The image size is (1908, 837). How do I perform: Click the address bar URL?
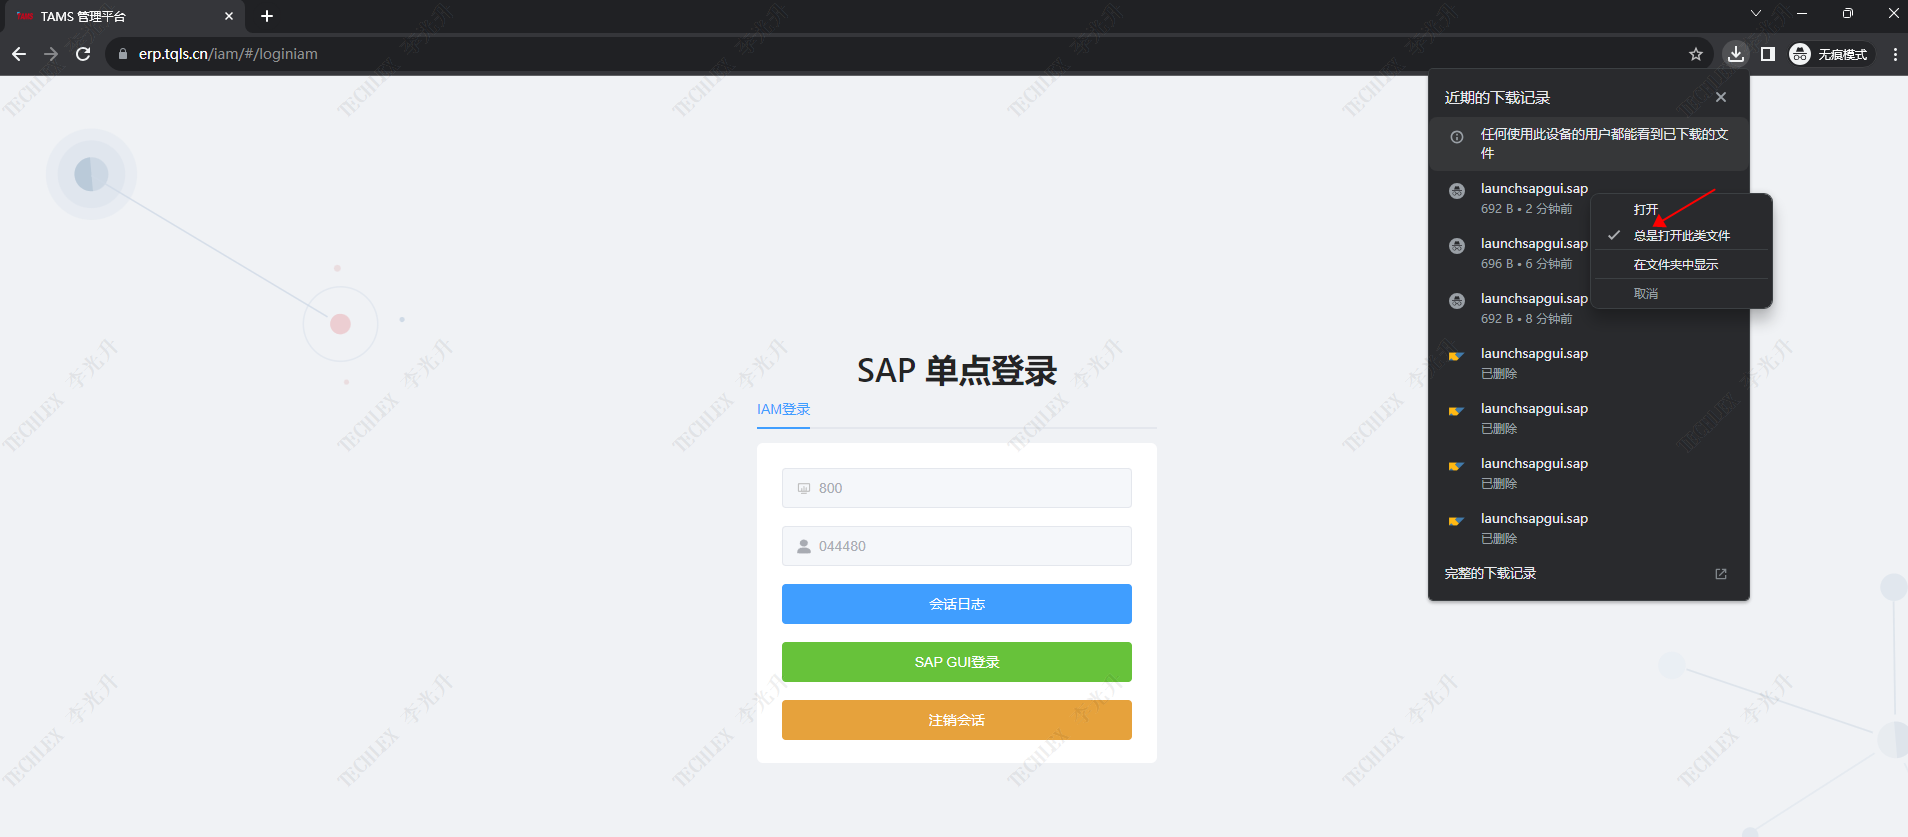pos(228,54)
